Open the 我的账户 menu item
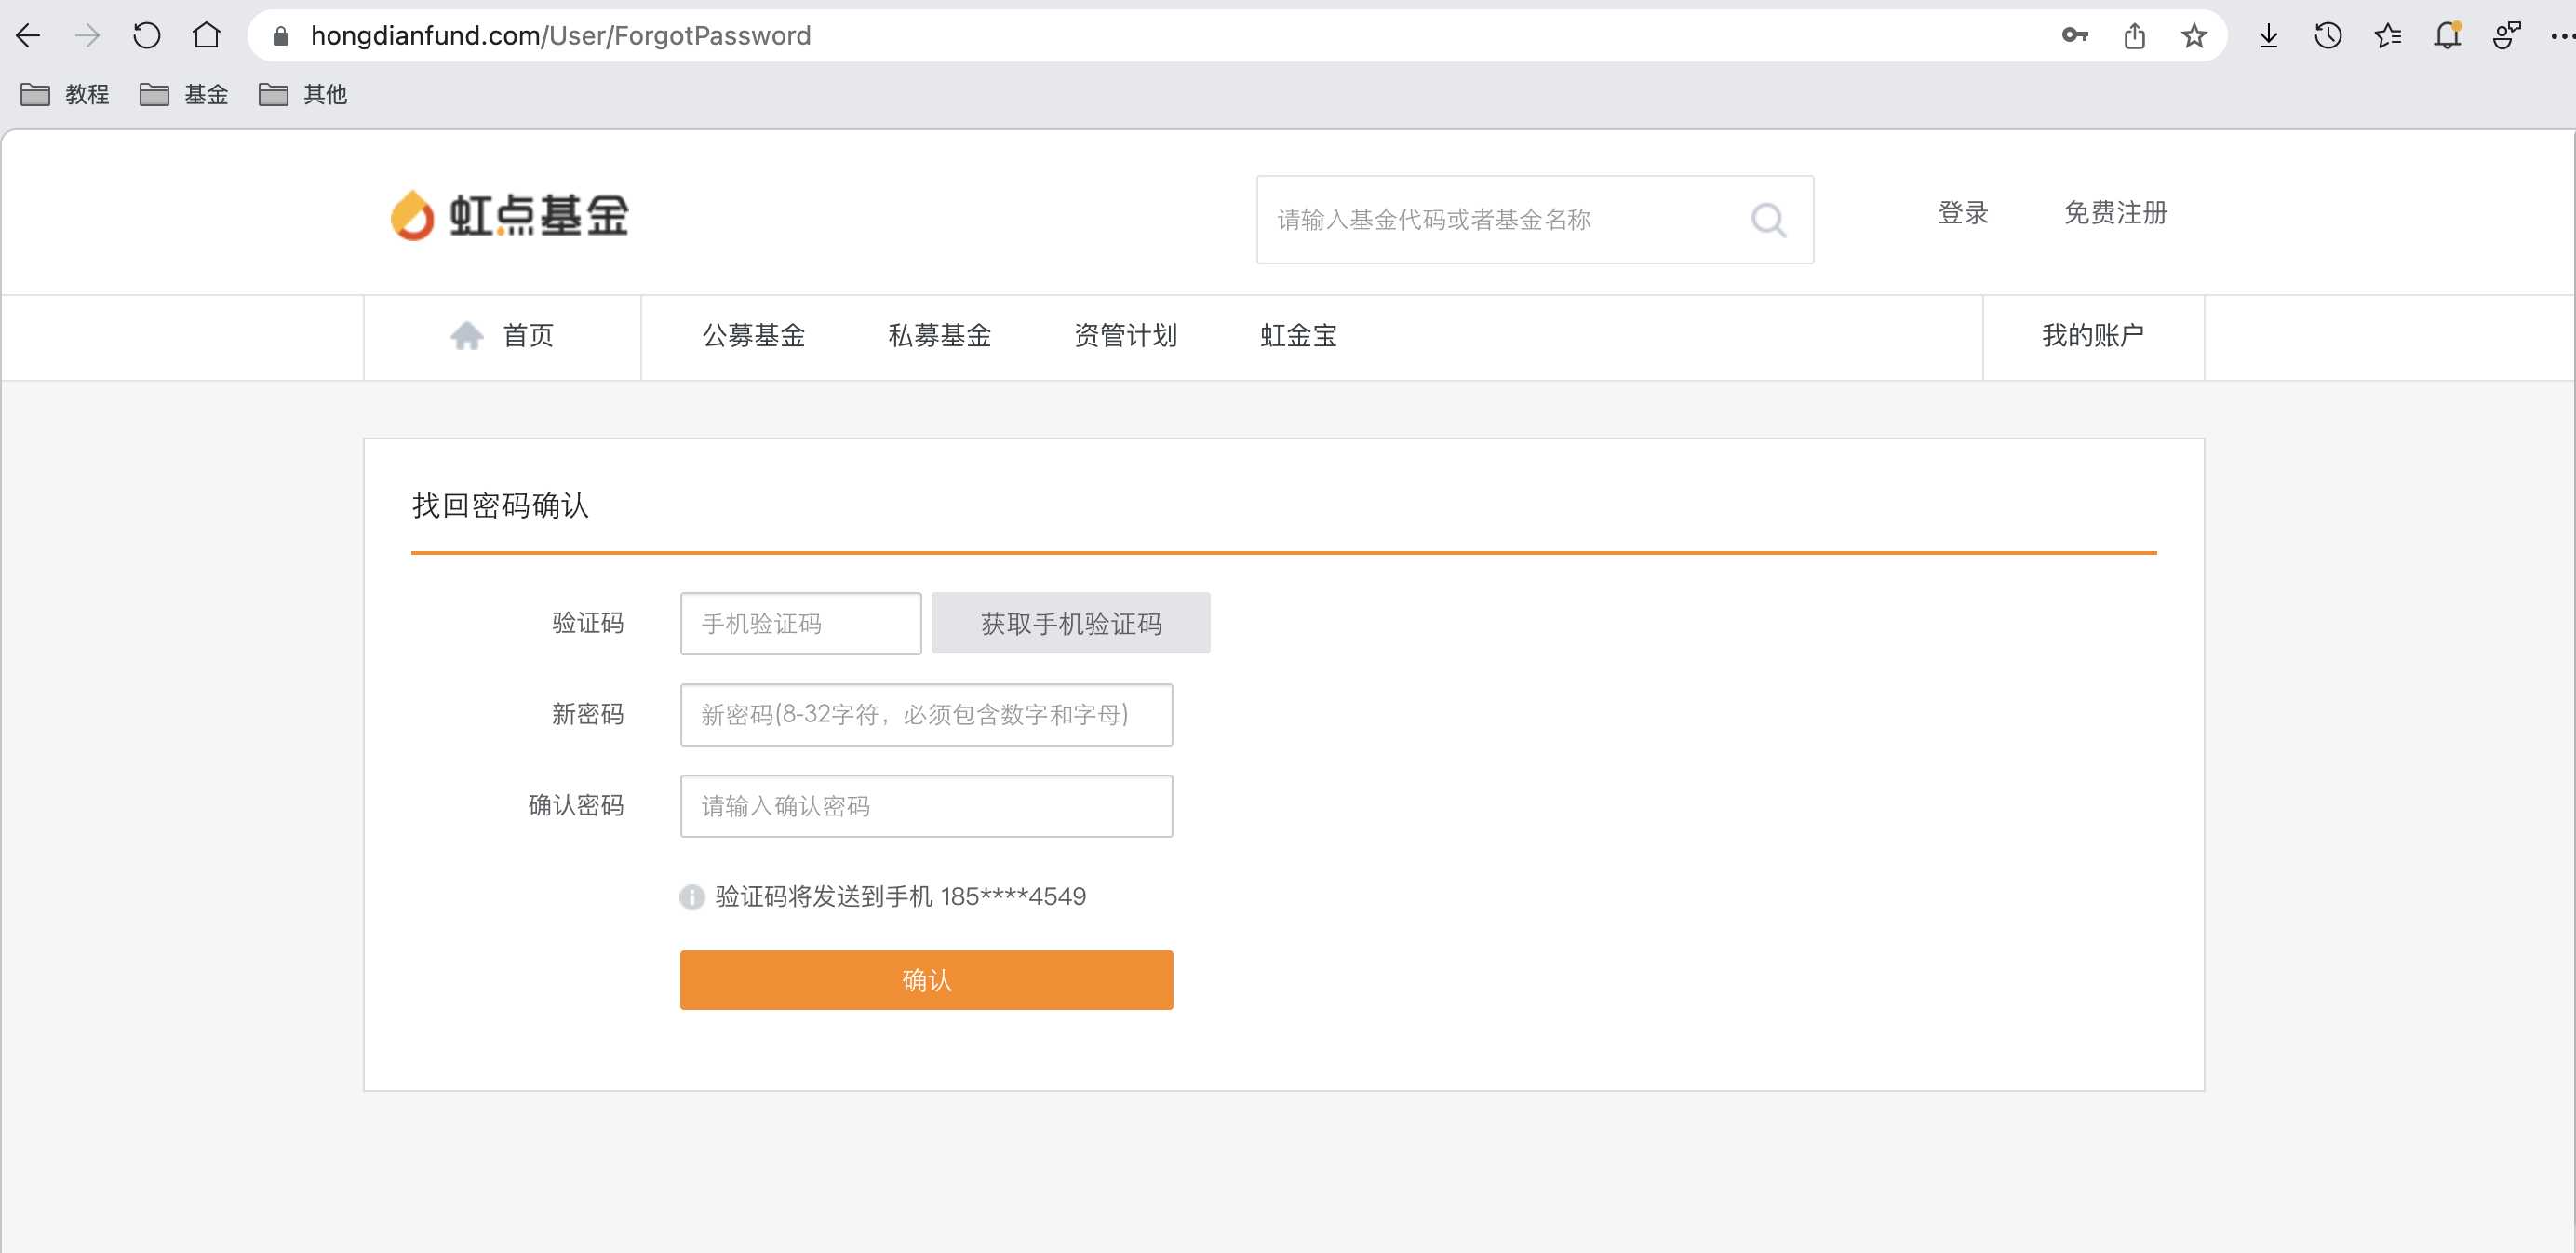 pyautogui.click(x=2093, y=336)
